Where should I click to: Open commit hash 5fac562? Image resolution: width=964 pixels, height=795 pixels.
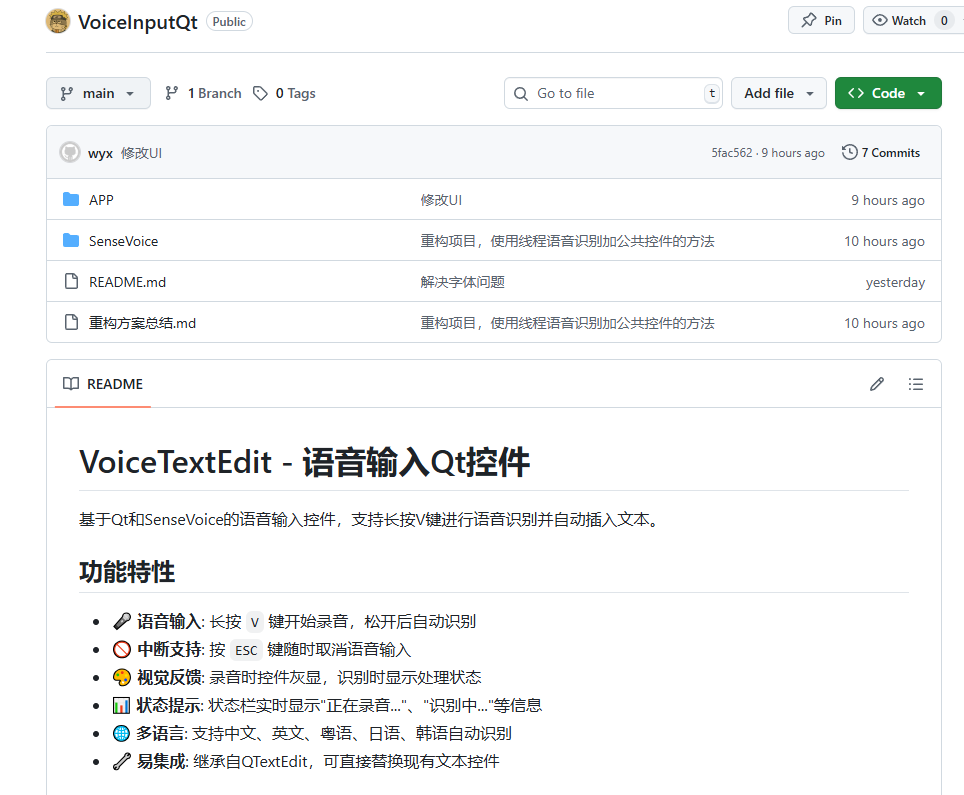click(732, 152)
